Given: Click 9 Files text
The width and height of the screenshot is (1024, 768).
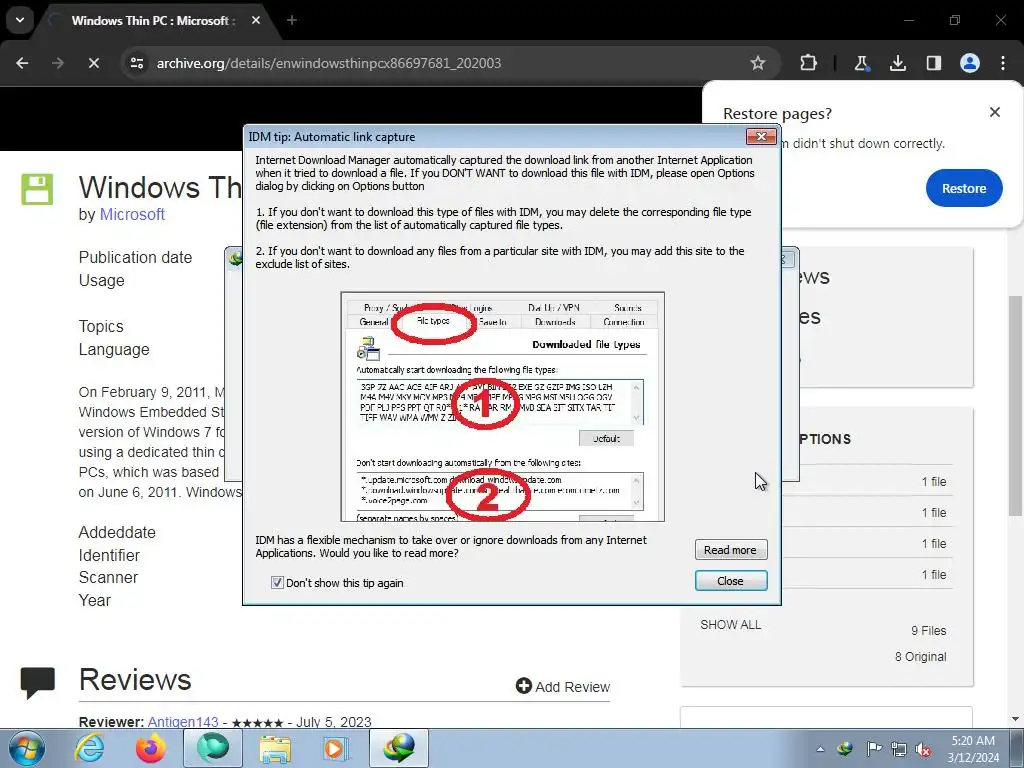Looking at the screenshot, I should (x=929, y=630).
